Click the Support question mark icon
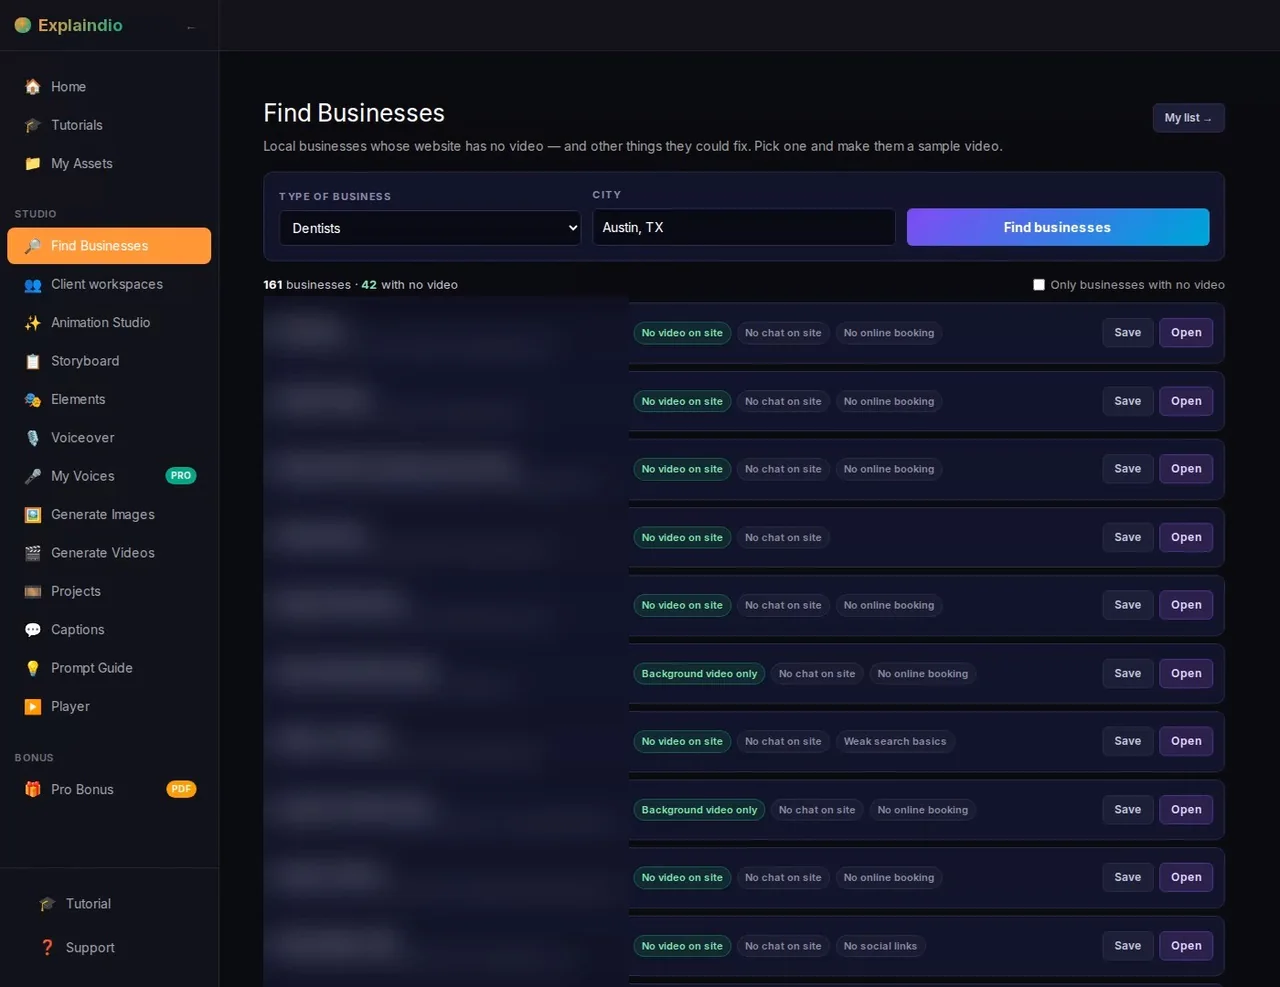Screen dimensions: 1280x987 click(x=47, y=947)
